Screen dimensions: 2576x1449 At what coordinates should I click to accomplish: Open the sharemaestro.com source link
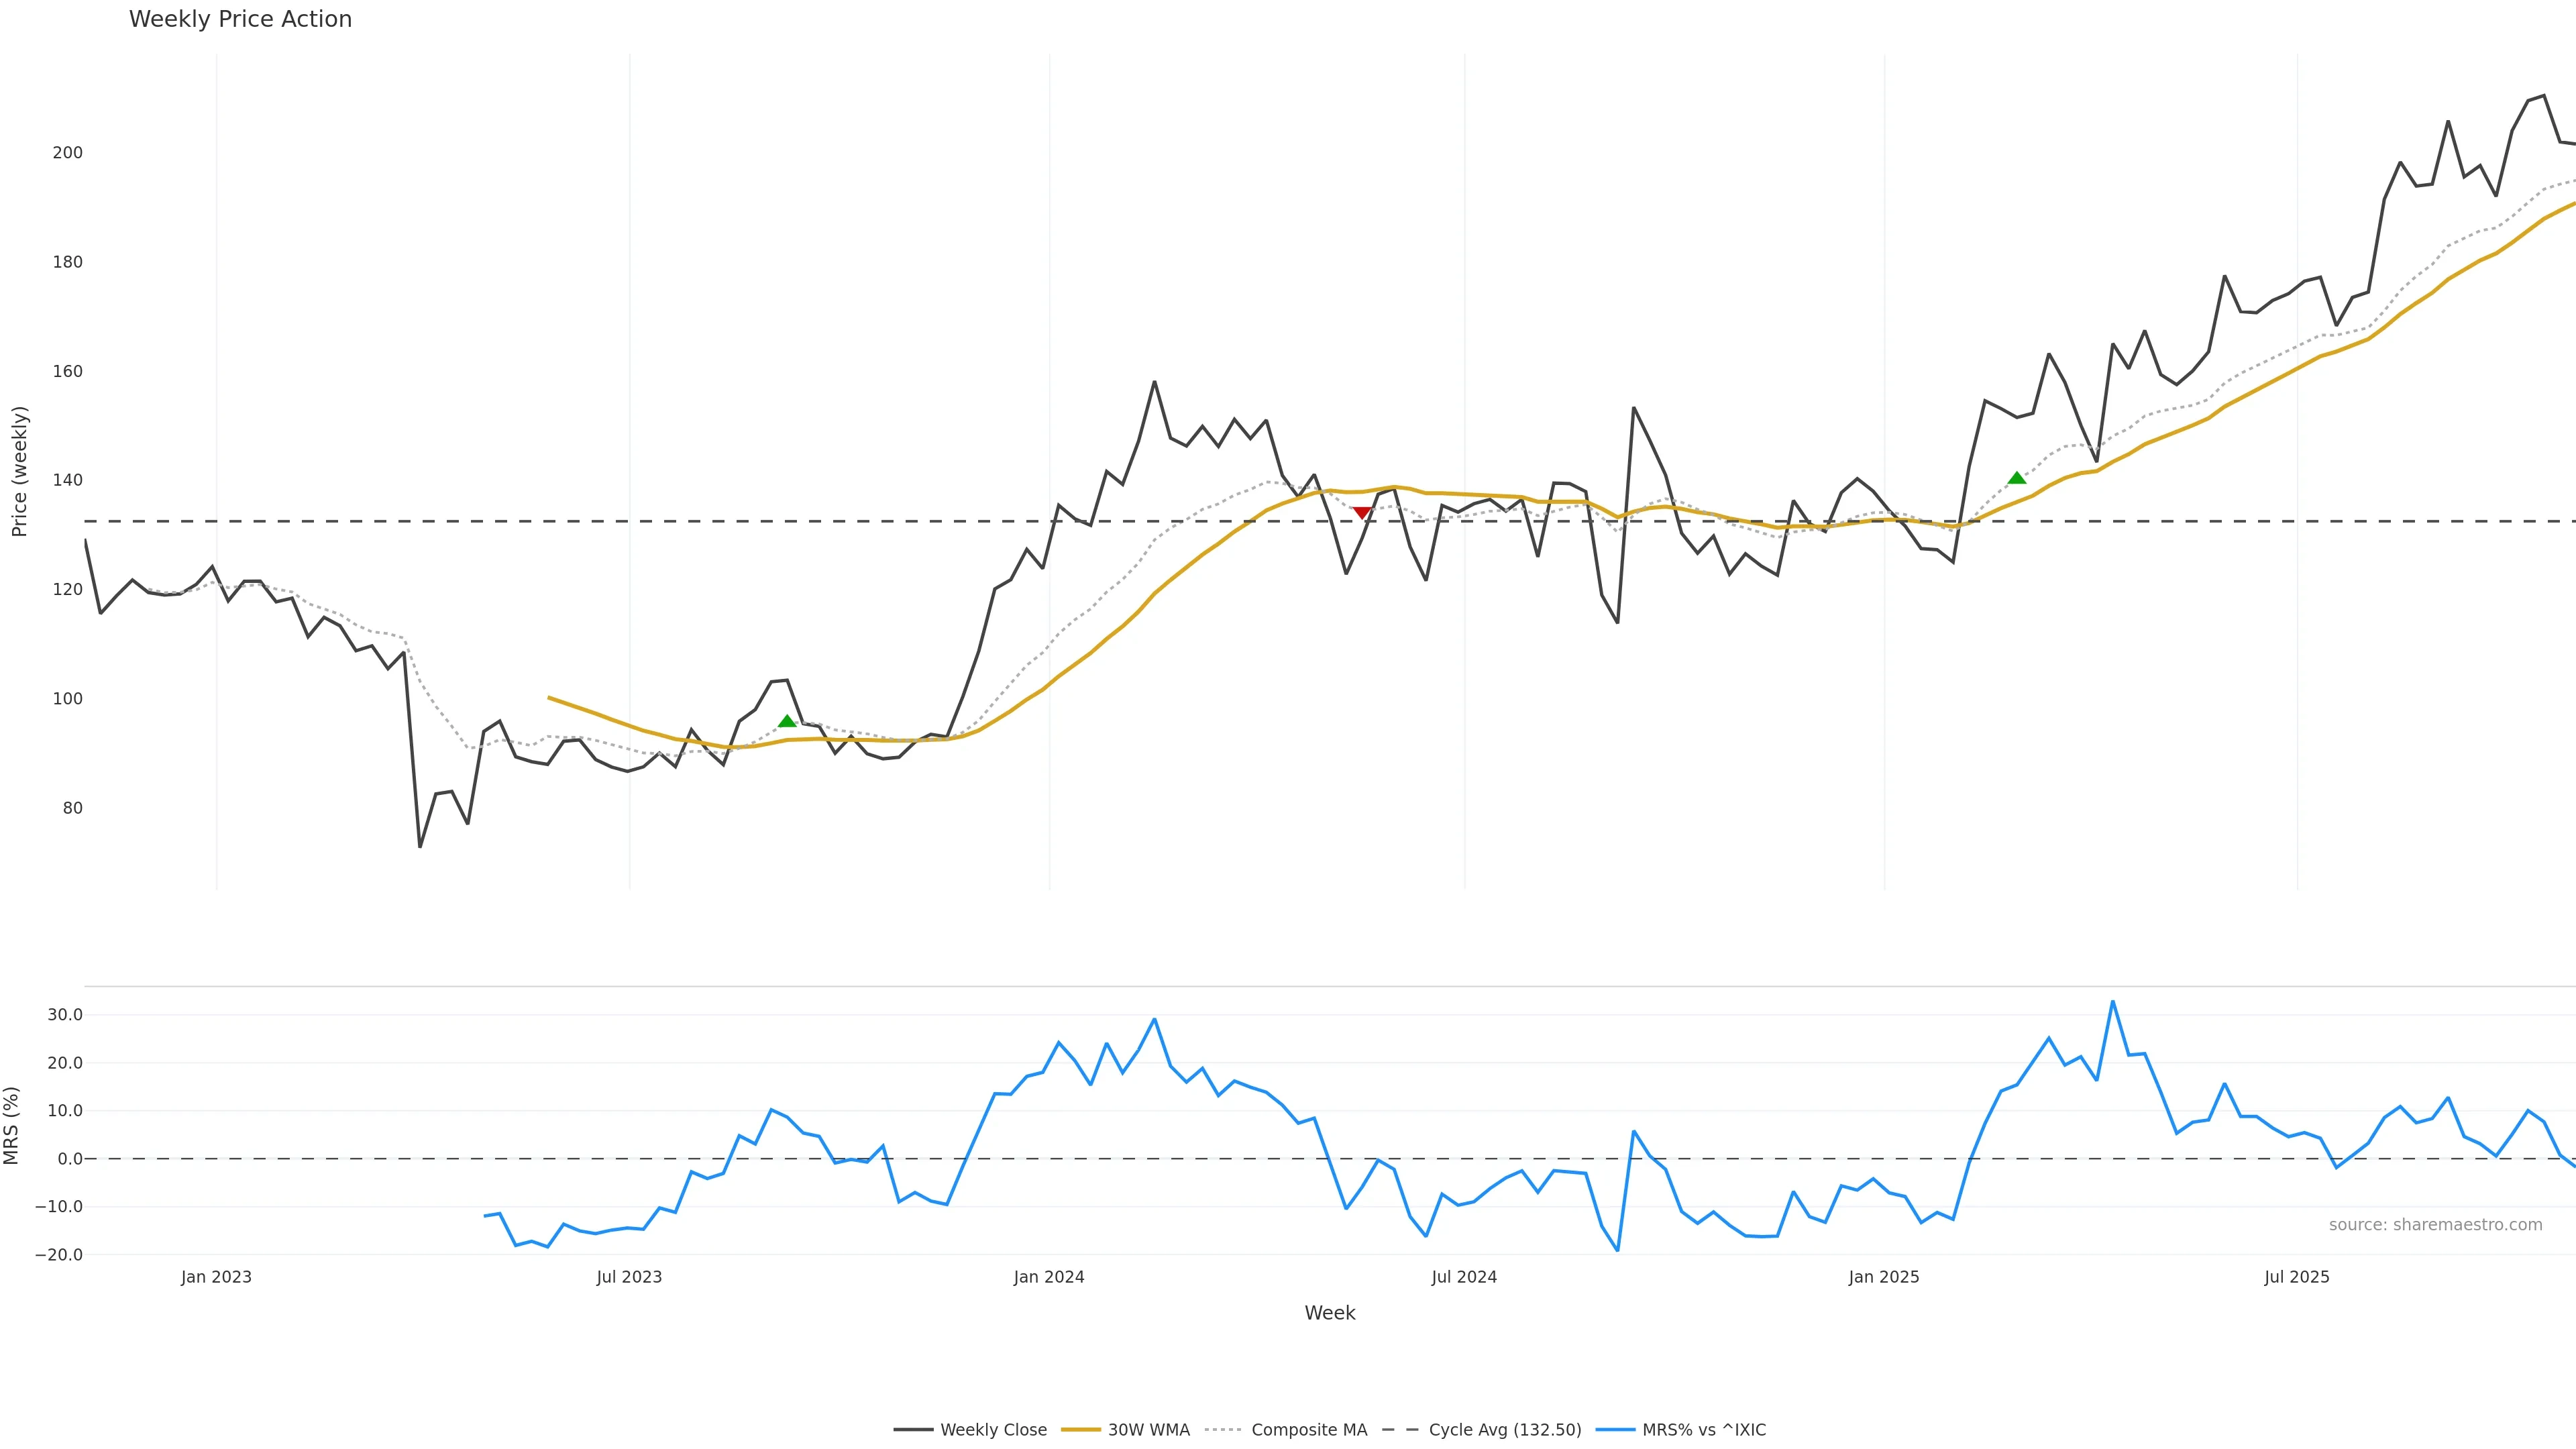[2435, 1225]
